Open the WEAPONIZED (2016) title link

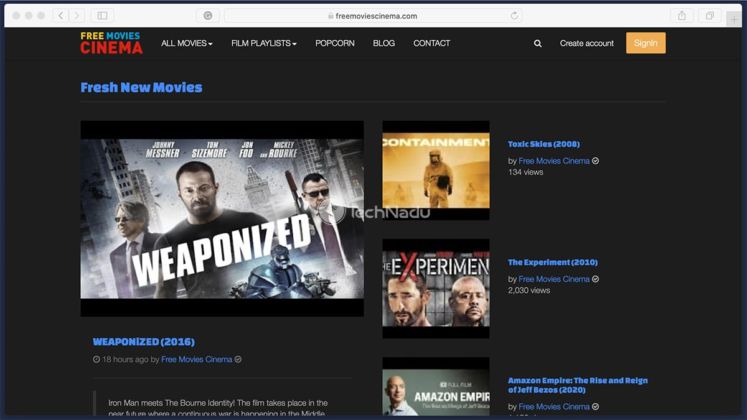(x=143, y=341)
